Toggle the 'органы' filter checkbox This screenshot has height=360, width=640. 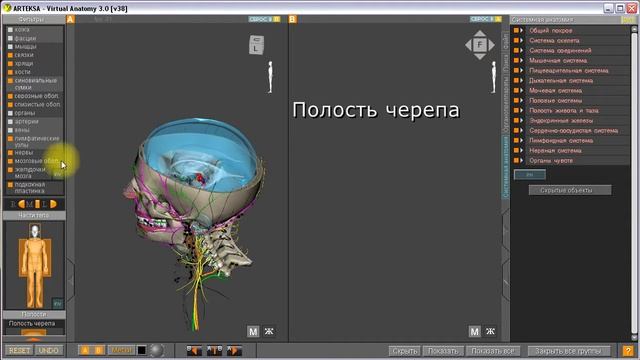pos(10,113)
